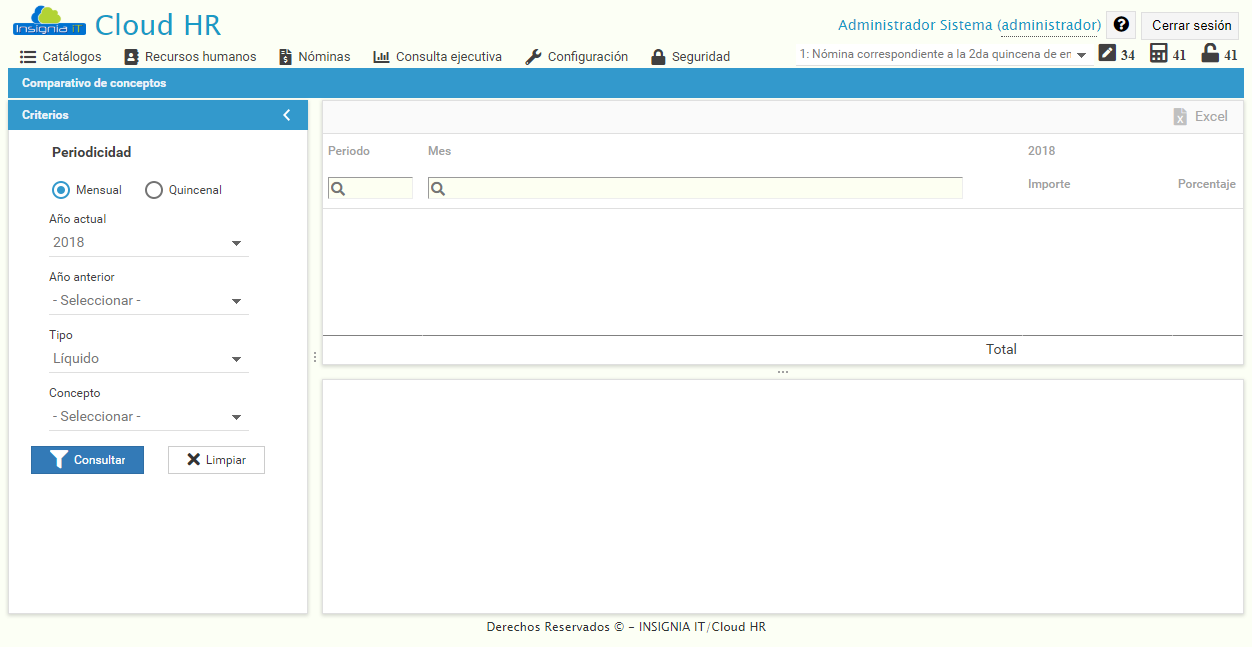This screenshot has height=647, width=1252.
Task: Click the Limpiar button
Action: 216,459
